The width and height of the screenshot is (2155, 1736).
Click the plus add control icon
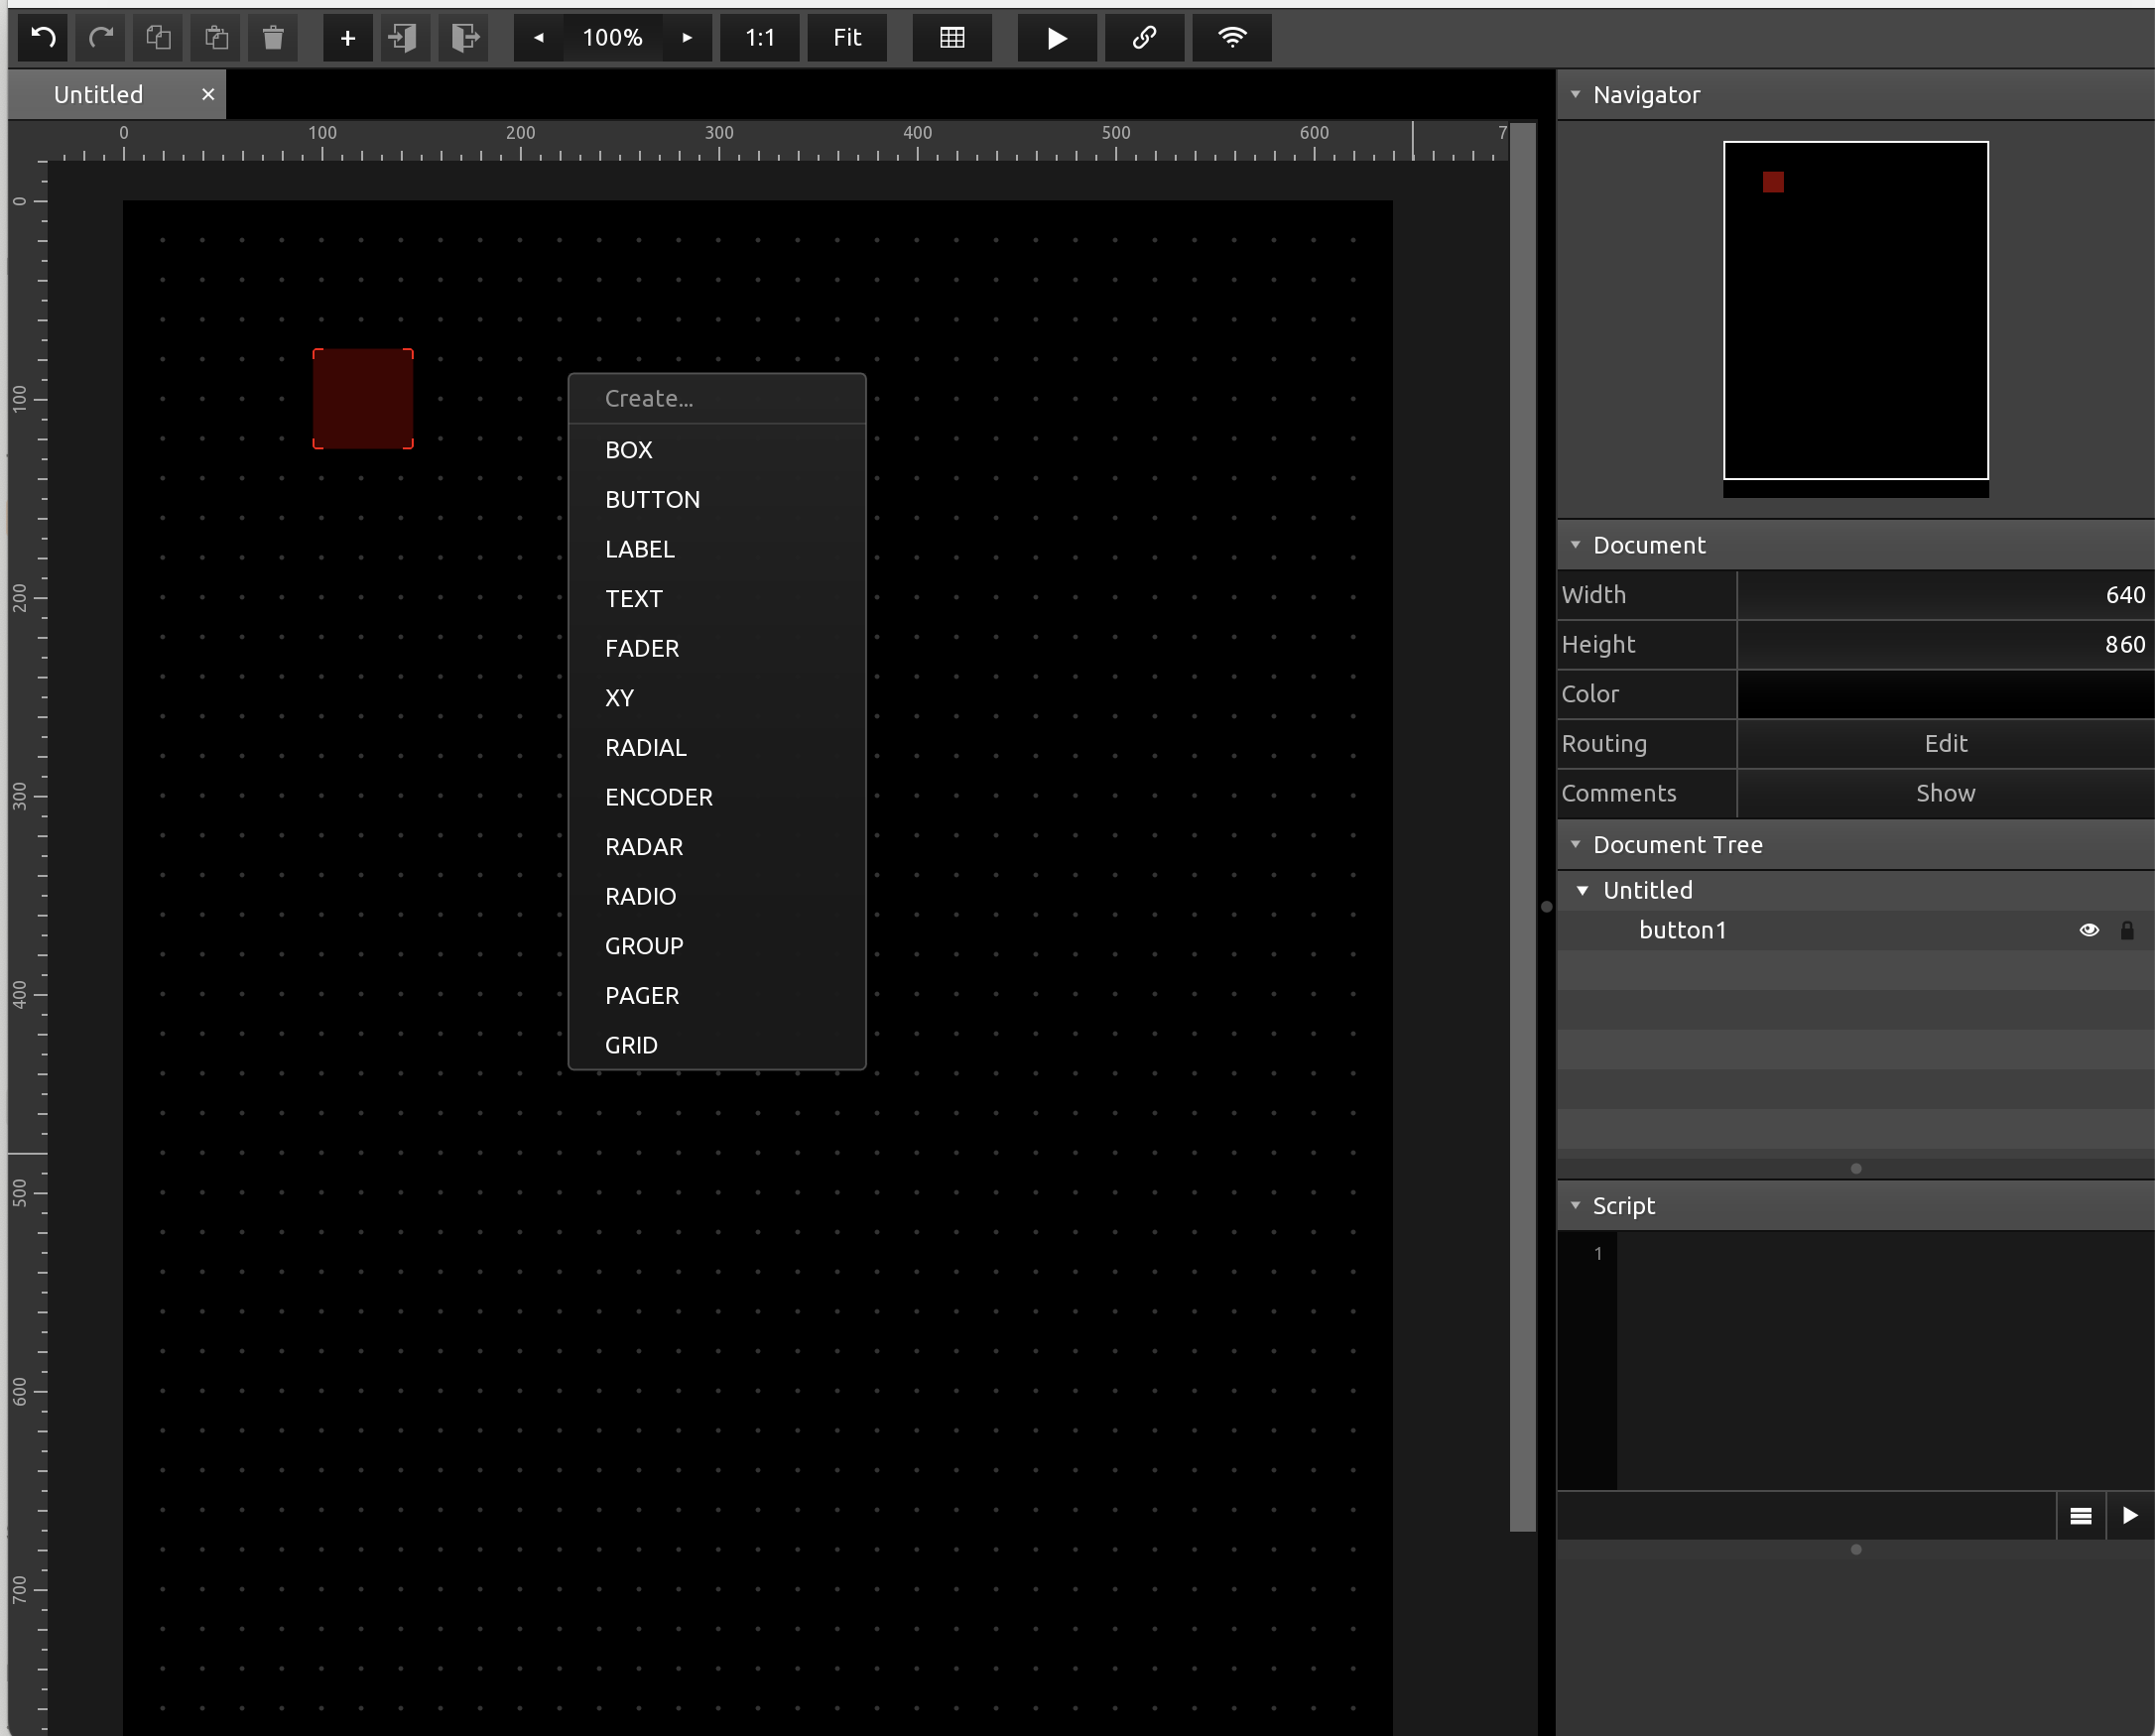point(347,38)
